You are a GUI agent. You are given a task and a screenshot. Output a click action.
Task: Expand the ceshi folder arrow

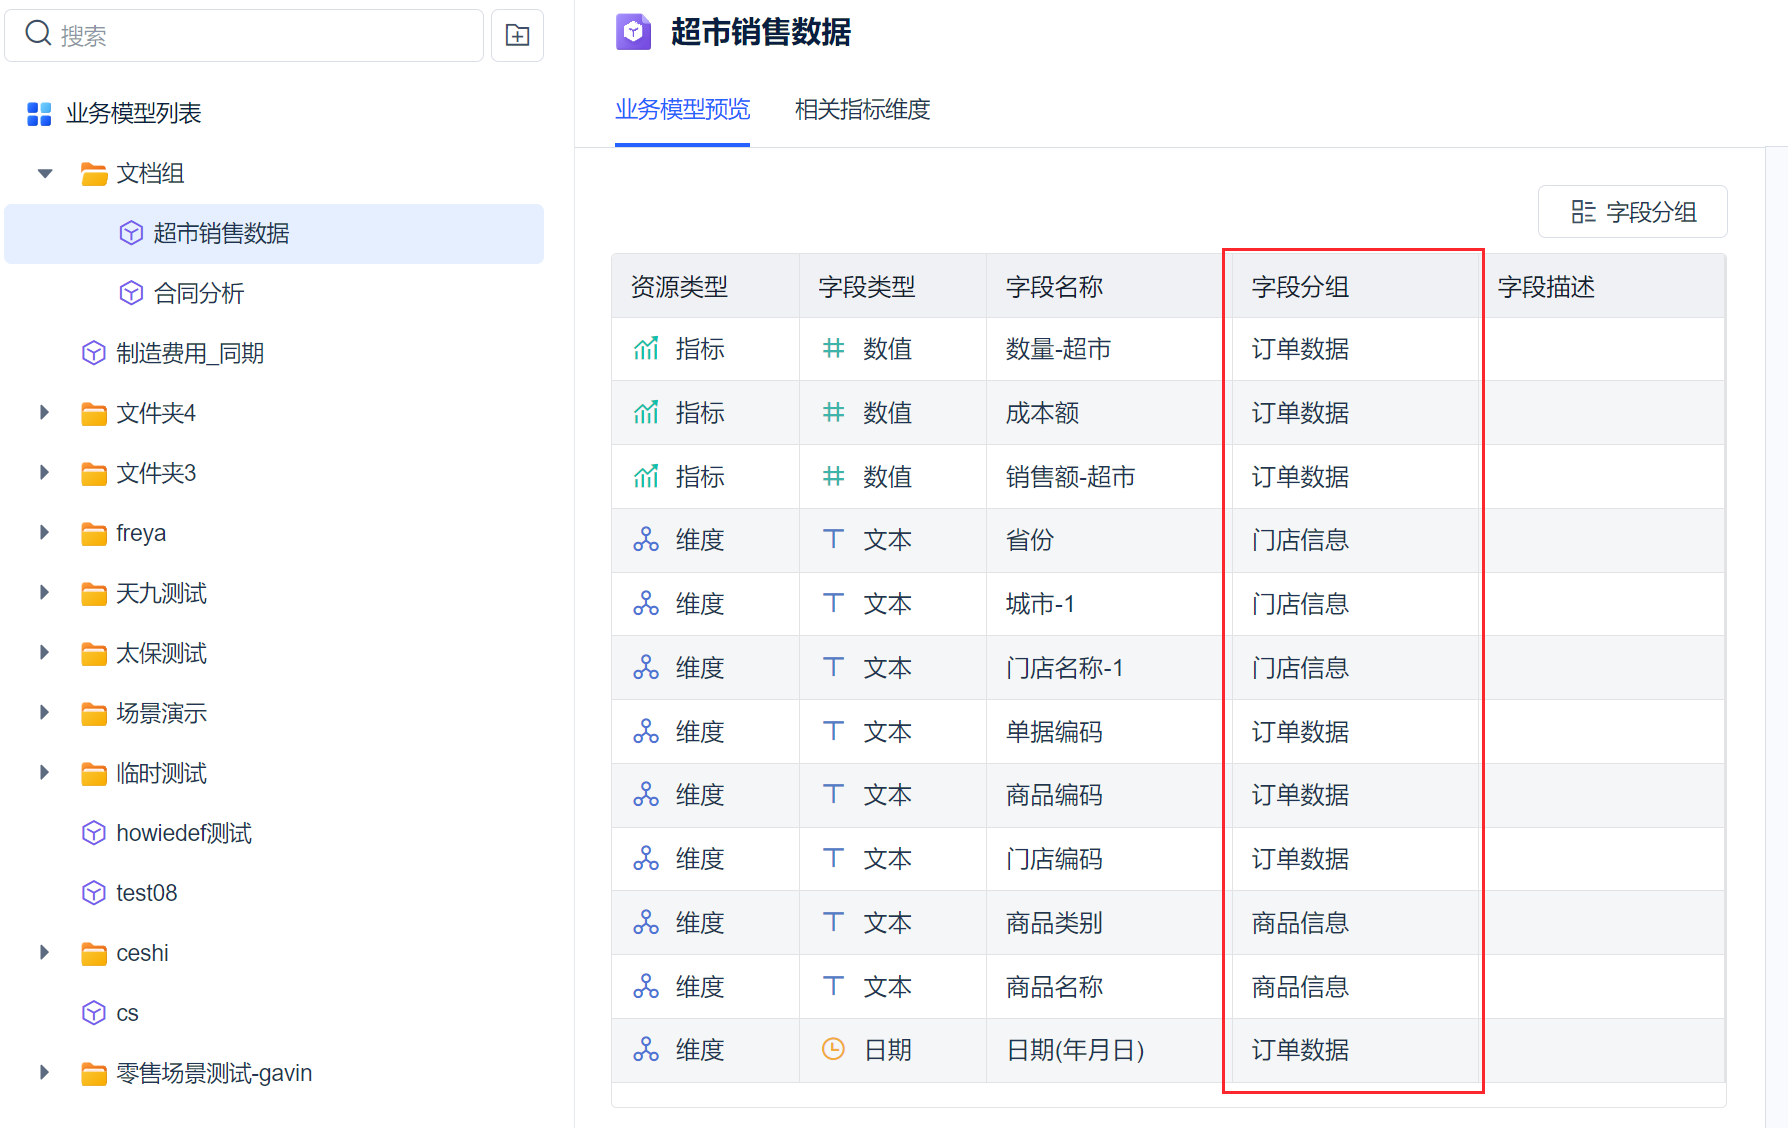point(44,952)
